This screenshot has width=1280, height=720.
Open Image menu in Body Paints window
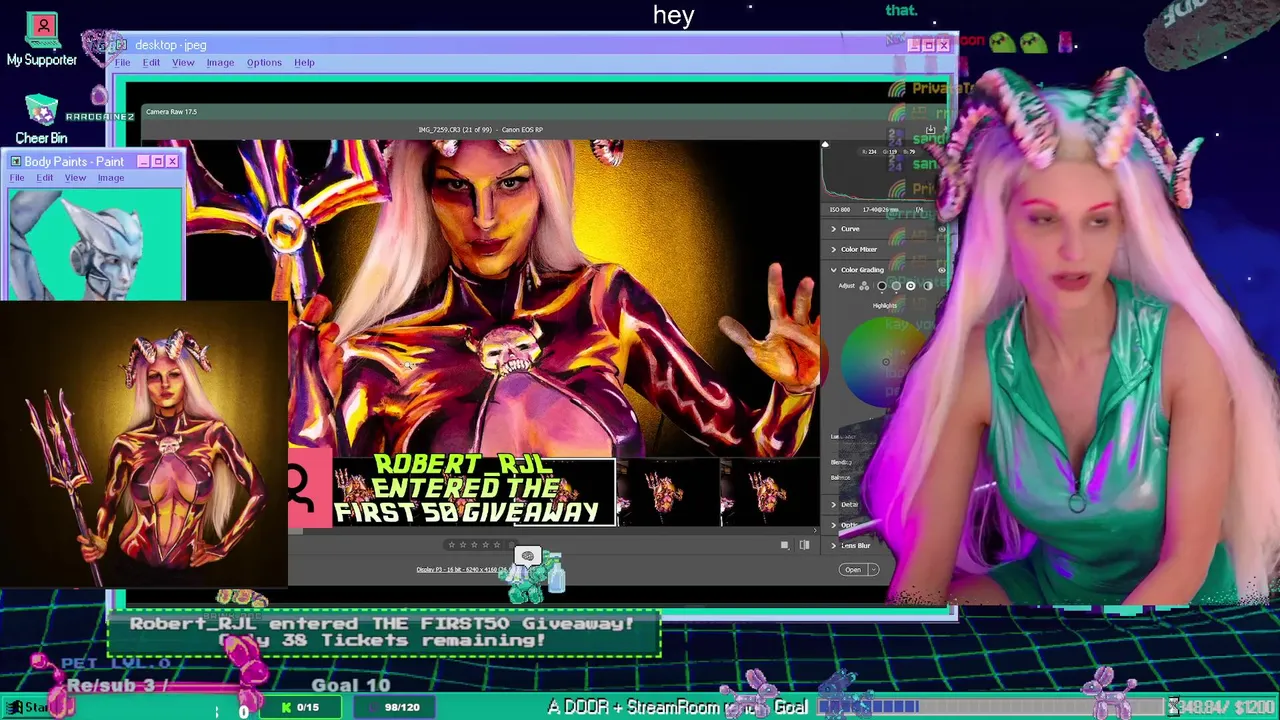pyautogui.click(x=111, y=177)
